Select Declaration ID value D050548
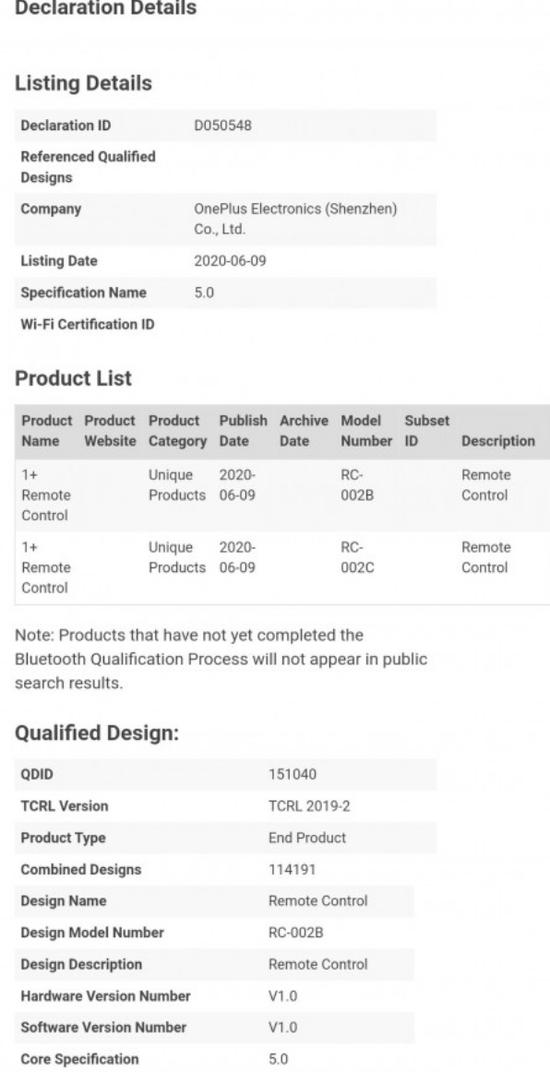Screen dimensions: 550x1072 point(223,126)
